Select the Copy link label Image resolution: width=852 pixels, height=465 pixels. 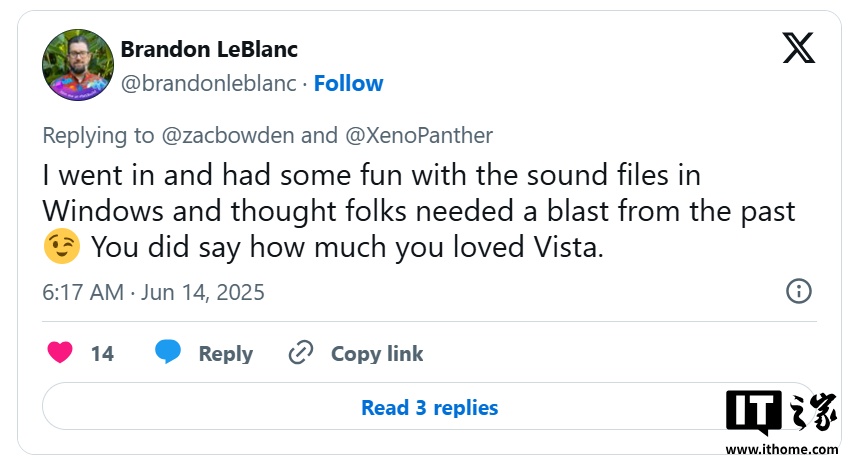pyautogui.click(x=377, y=353)
